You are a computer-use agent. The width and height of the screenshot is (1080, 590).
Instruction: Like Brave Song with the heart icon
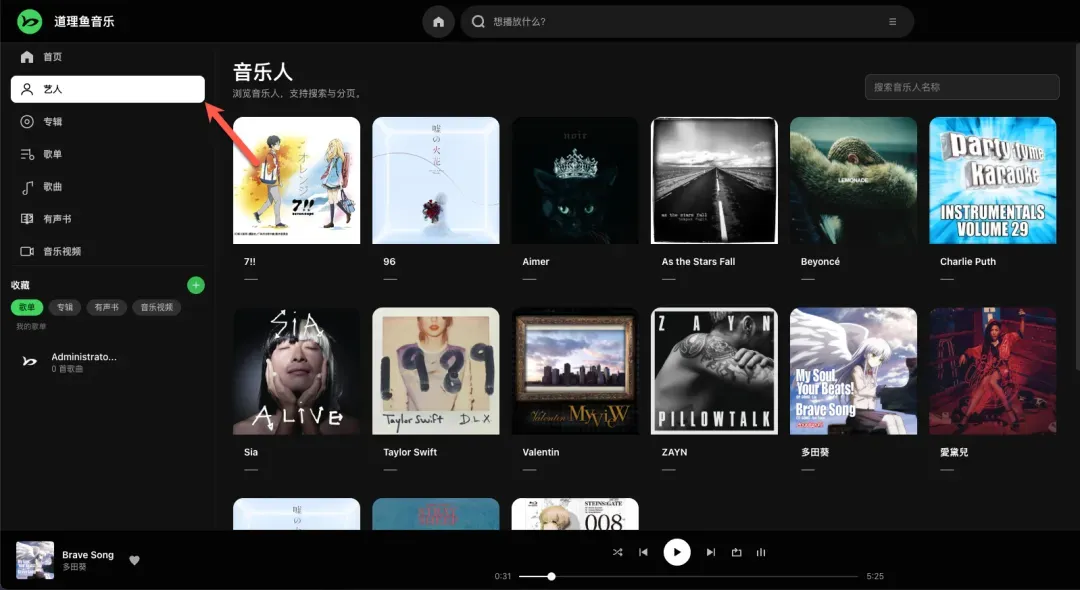tap(135, 561)
